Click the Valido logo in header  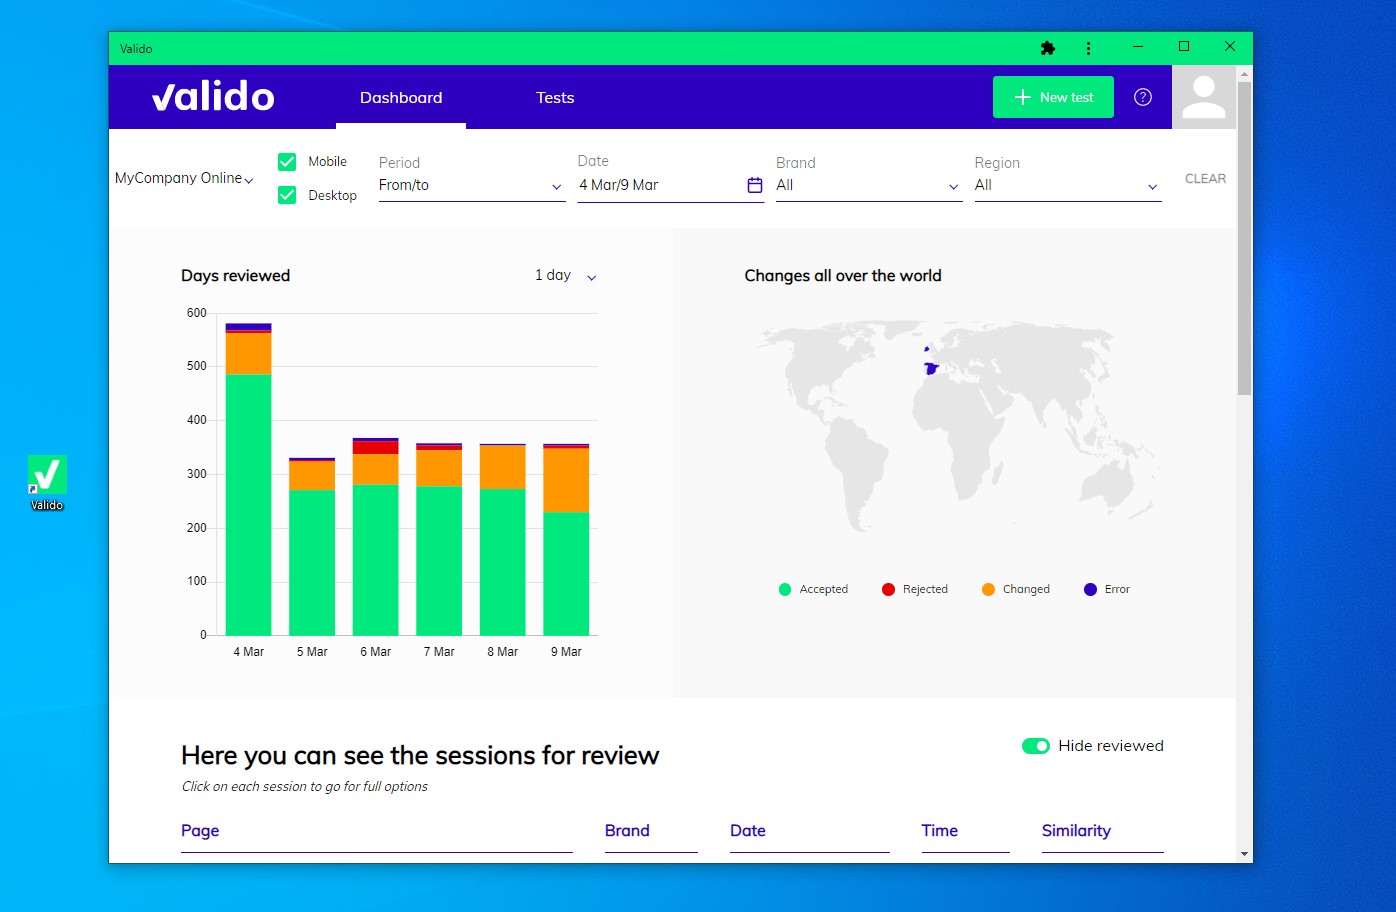pos(213,97)
